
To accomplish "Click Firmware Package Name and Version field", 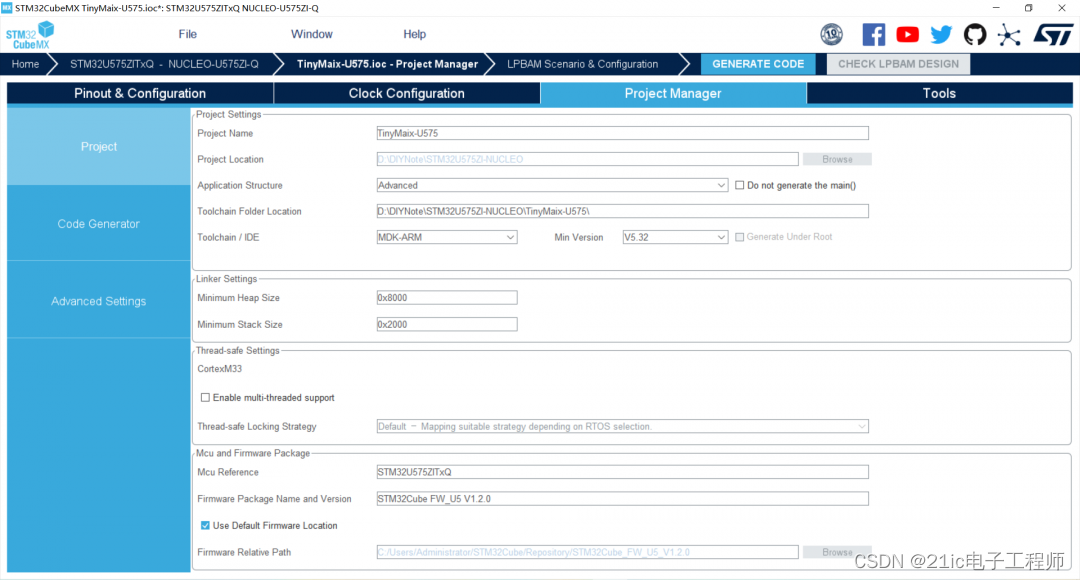I will point(622,499).
